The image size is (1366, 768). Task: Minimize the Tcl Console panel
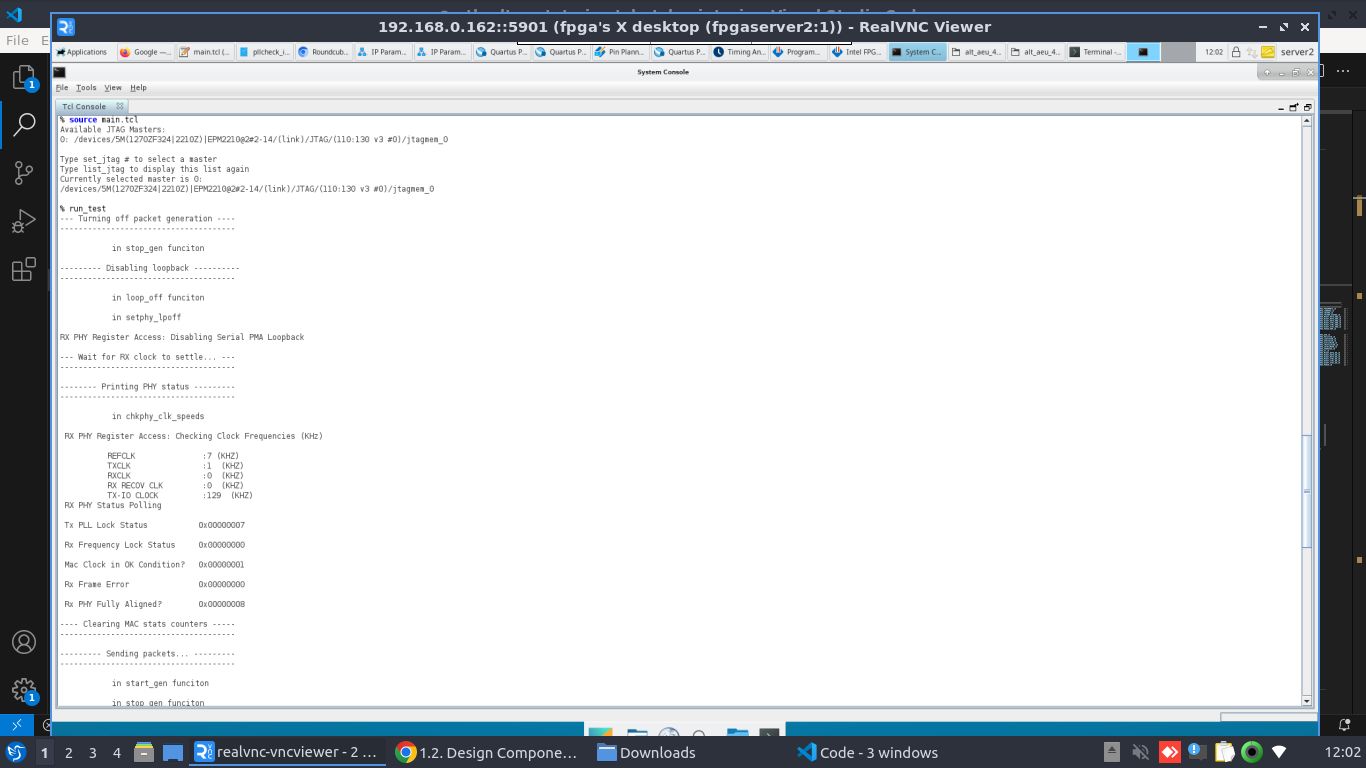pos(1282,107)
